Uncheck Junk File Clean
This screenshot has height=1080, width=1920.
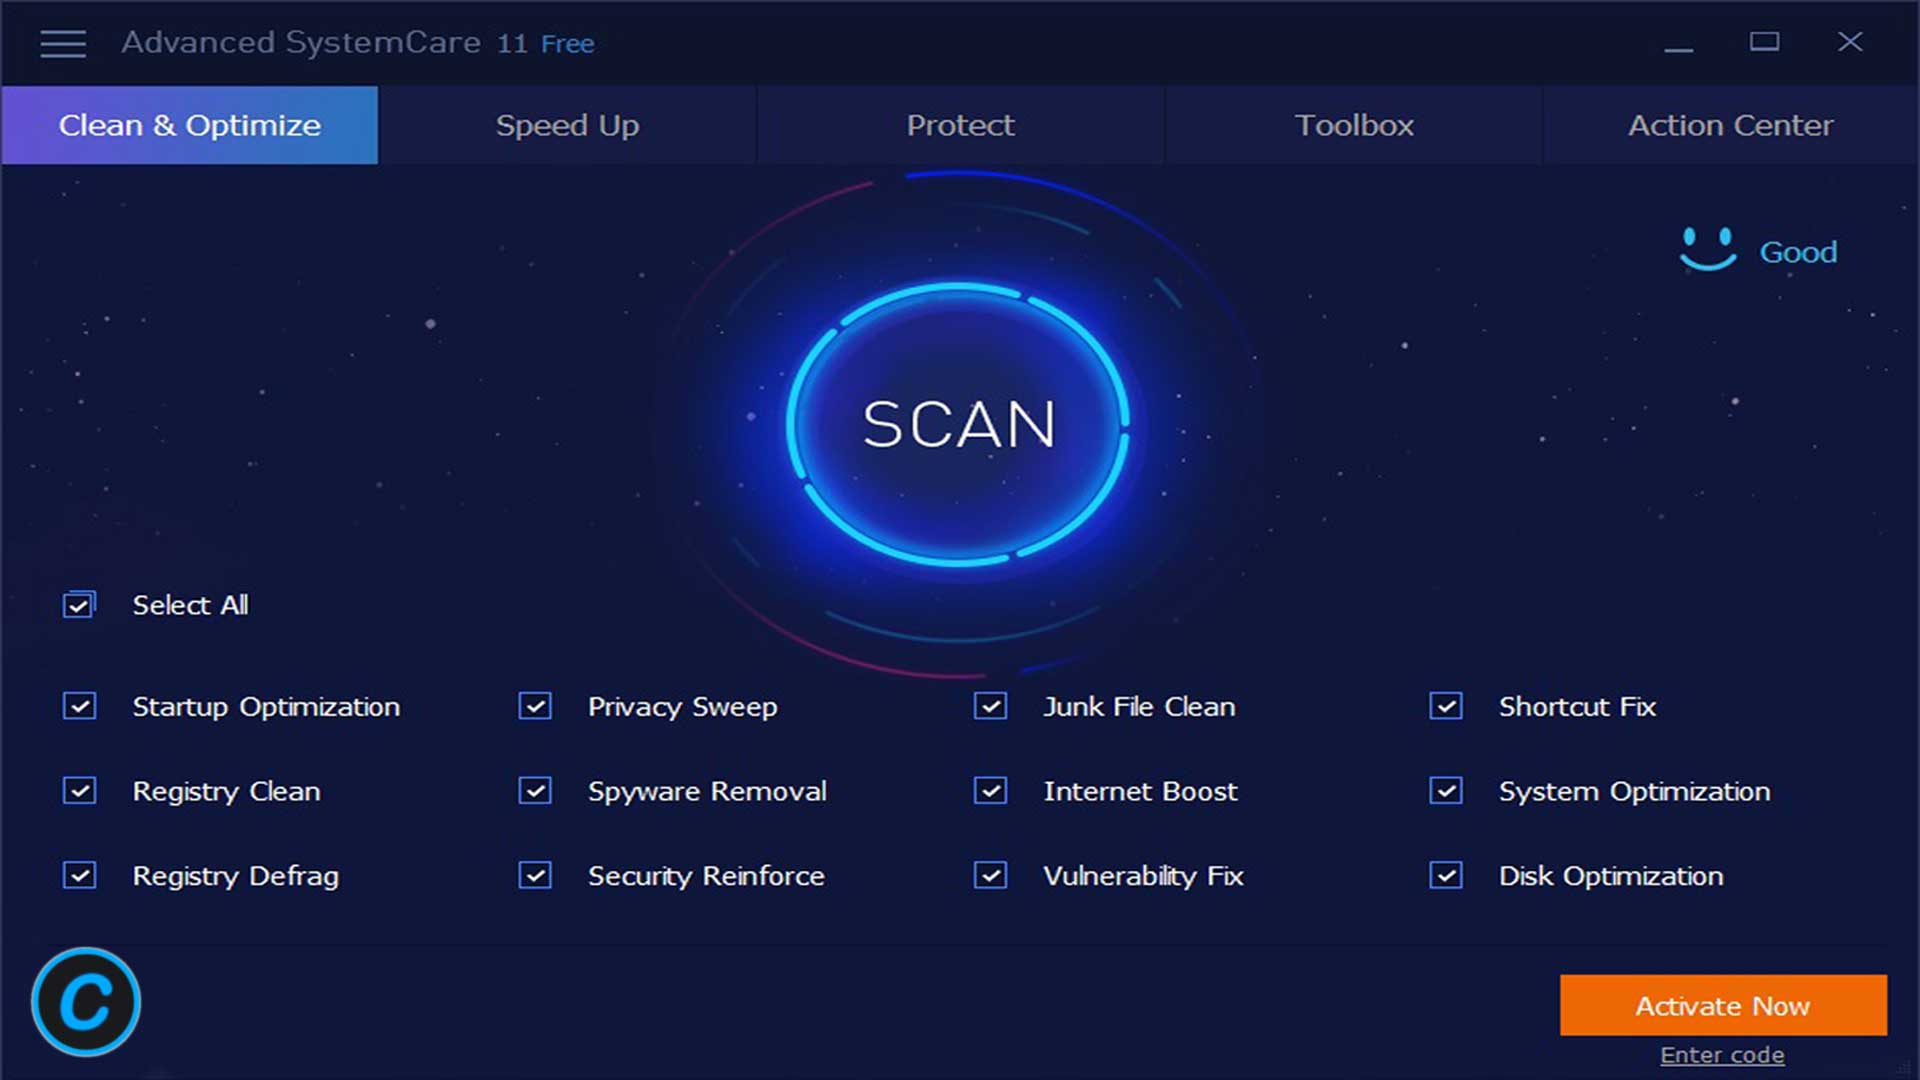tap(990, 706)
